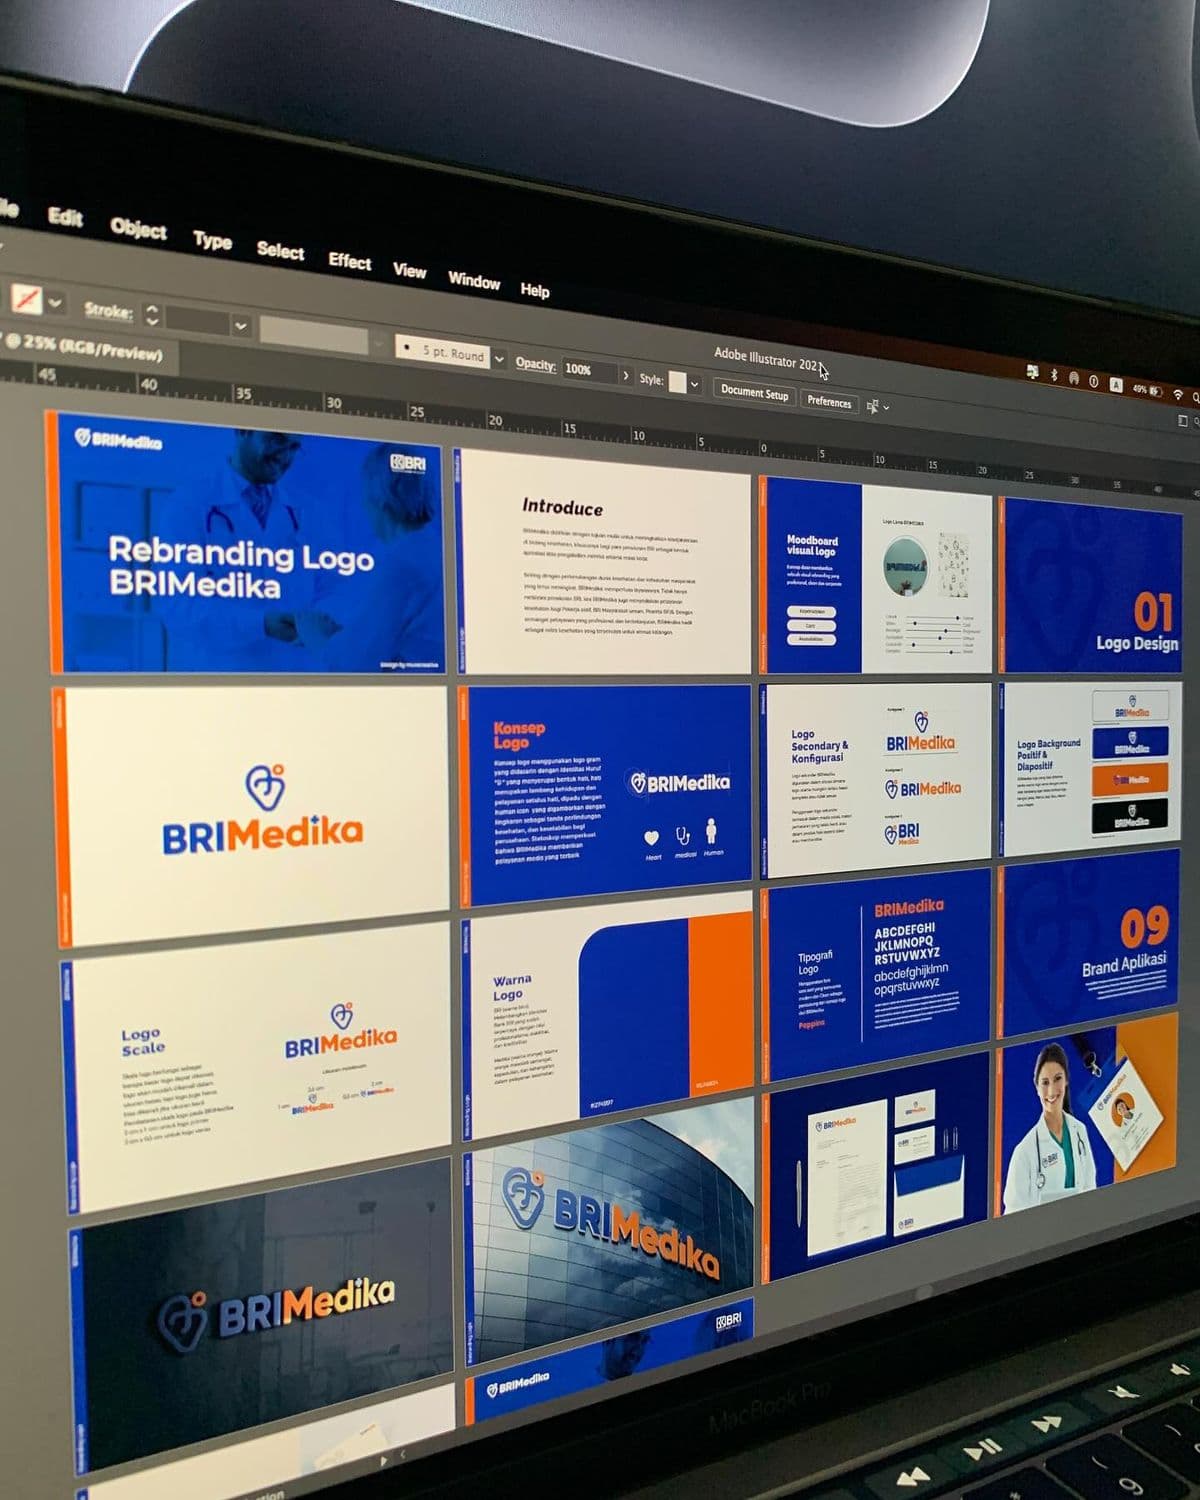Click the 'Introduce' heading text
Image resolution: width=1200 pixels, height=1500 pixels.
point(562,508)
